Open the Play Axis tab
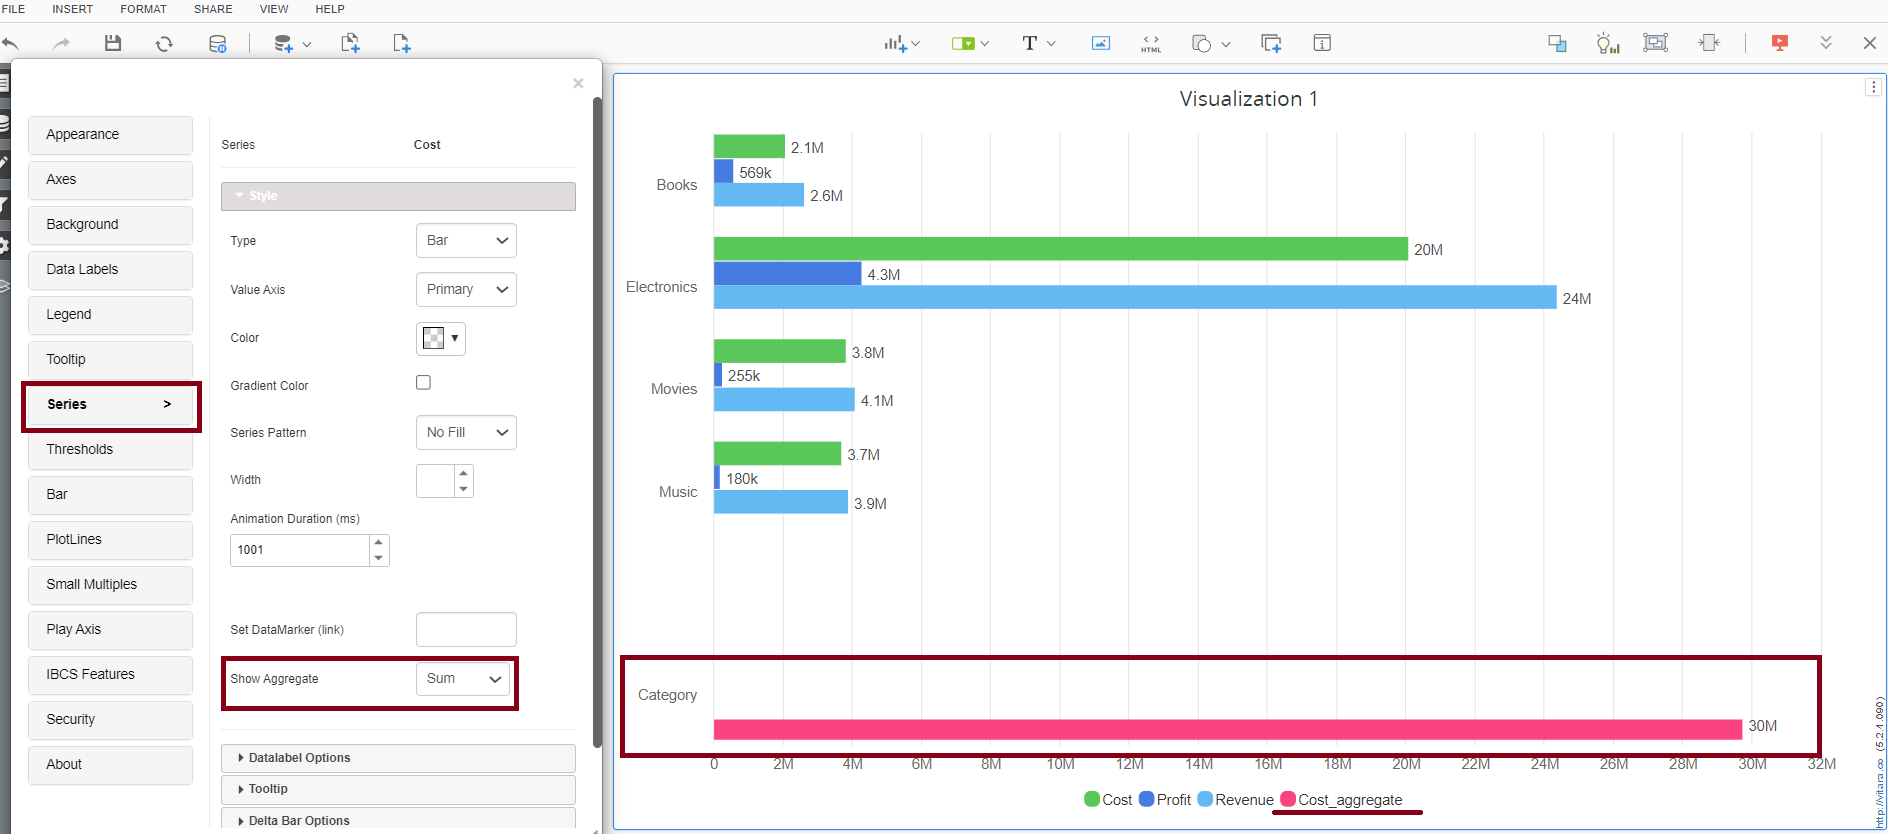 point(110,629)
